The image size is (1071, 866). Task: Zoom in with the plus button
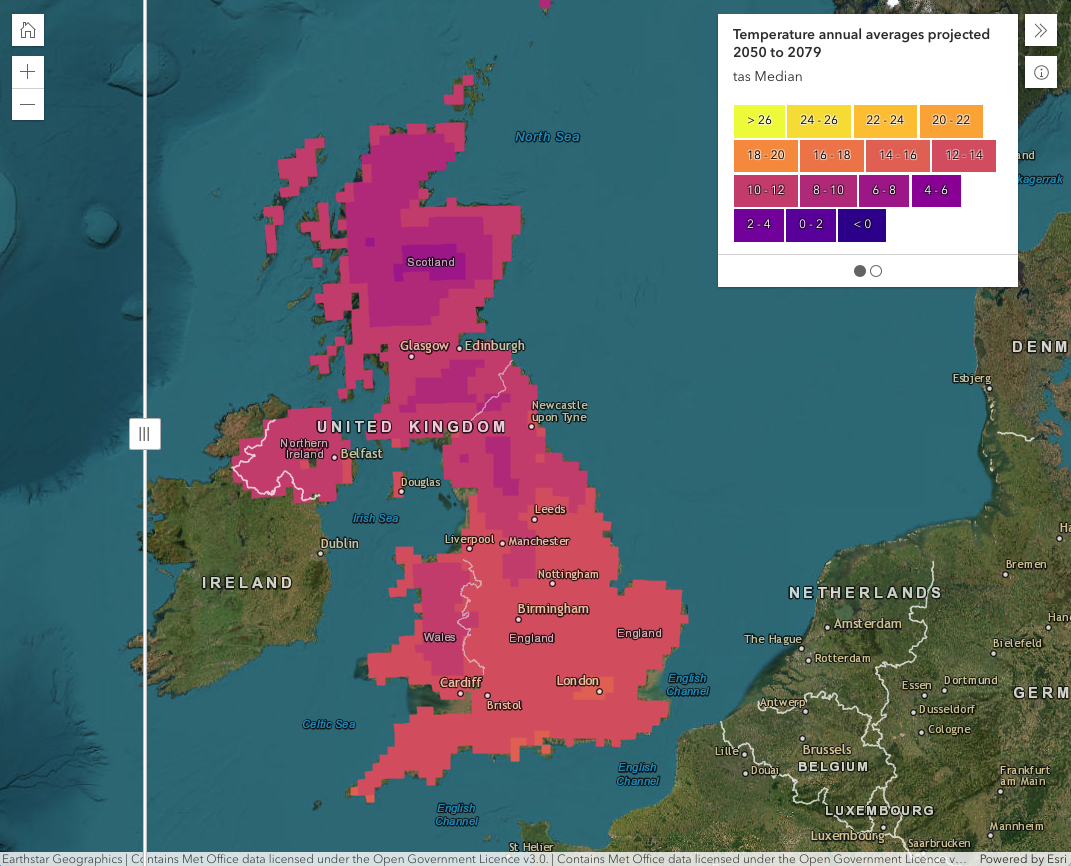coord(28,72)
